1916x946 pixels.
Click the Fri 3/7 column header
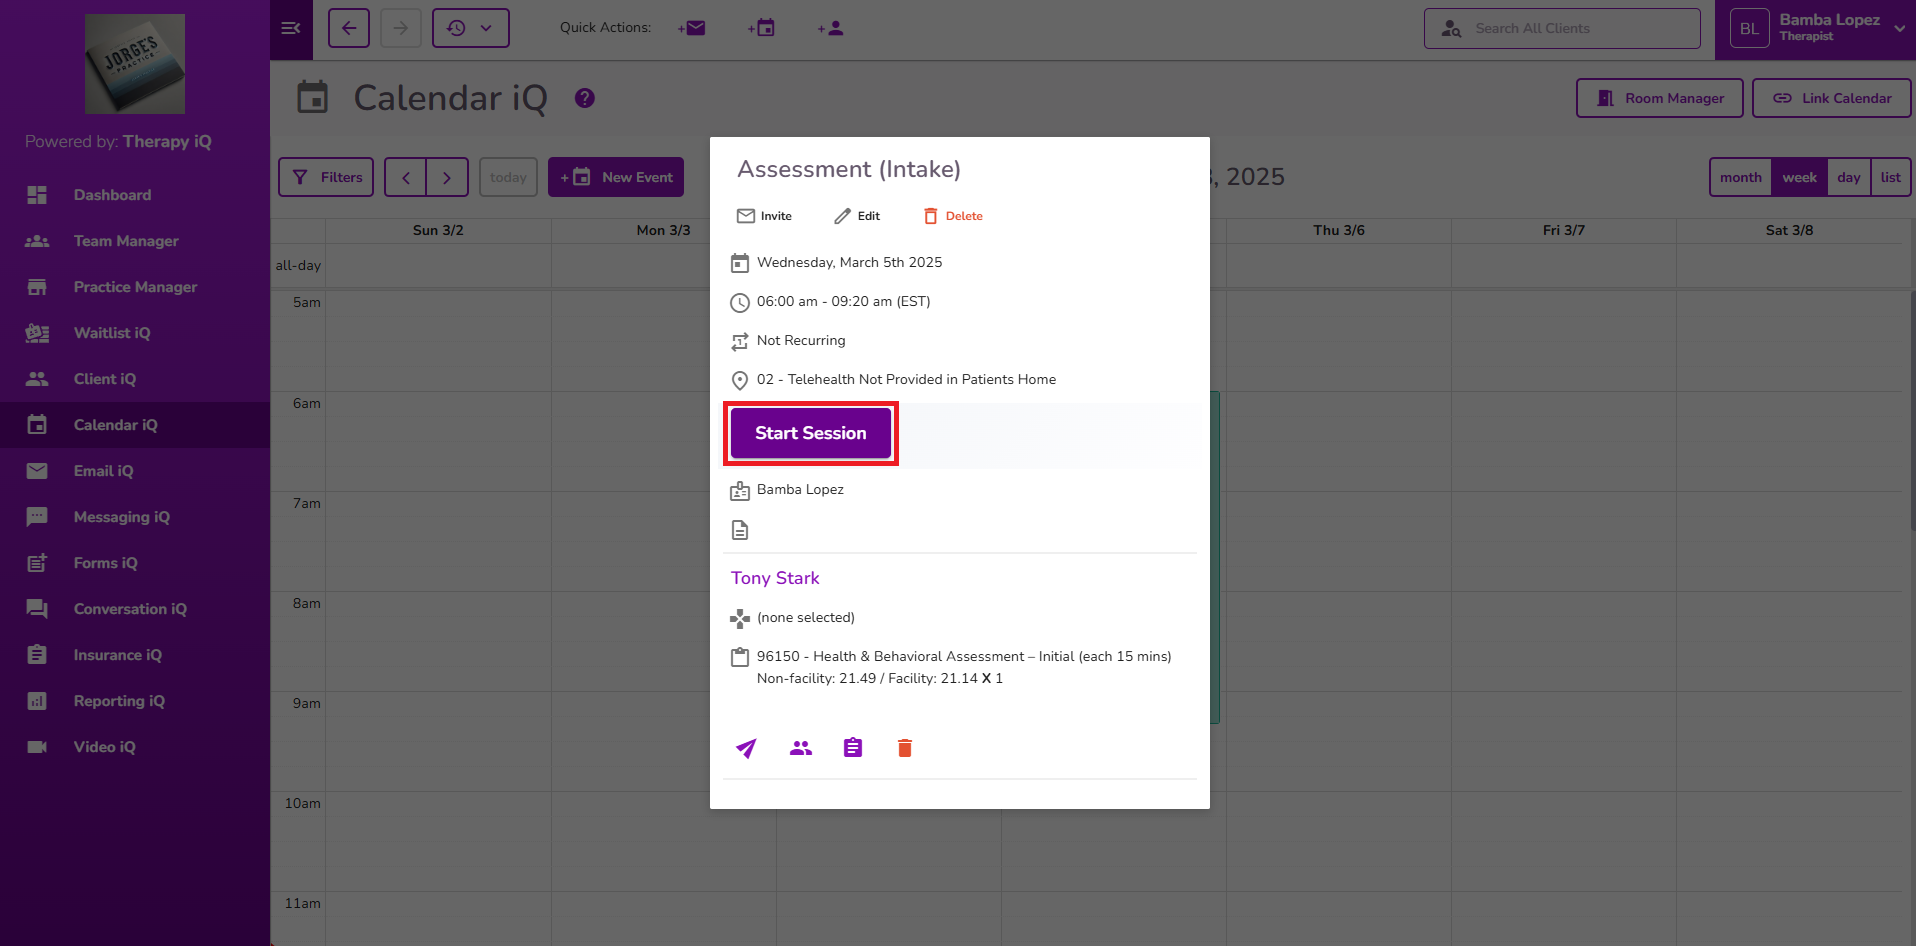click(1564, 230)
